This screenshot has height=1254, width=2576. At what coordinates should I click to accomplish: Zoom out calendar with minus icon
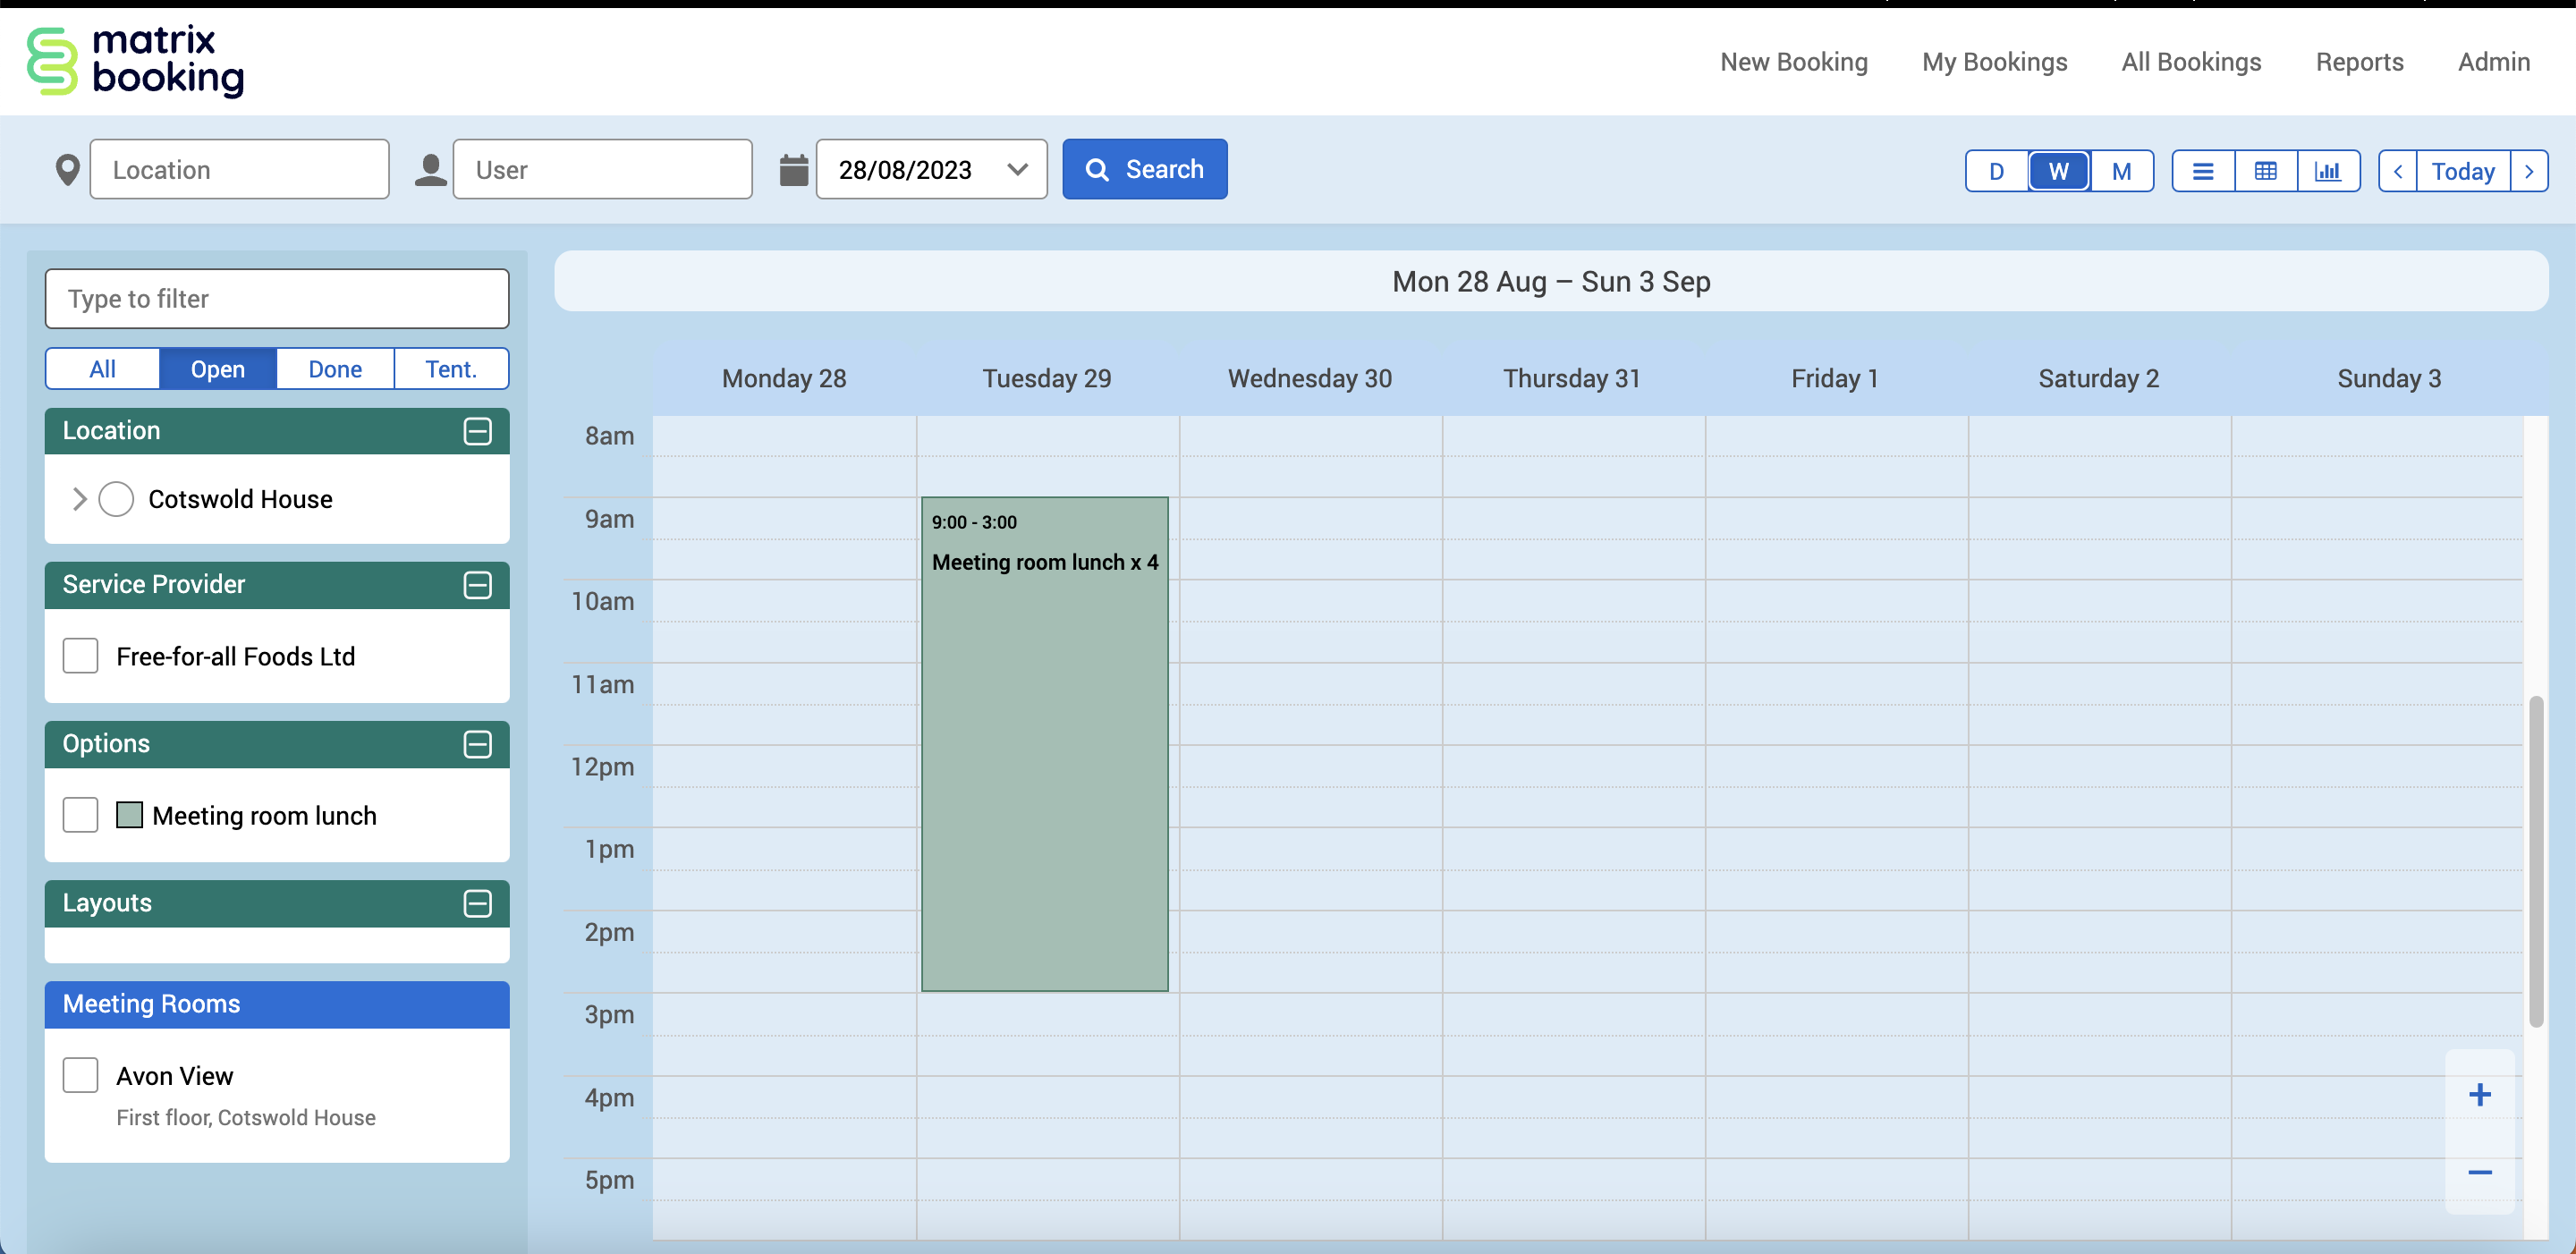tap(2479, 1172)
